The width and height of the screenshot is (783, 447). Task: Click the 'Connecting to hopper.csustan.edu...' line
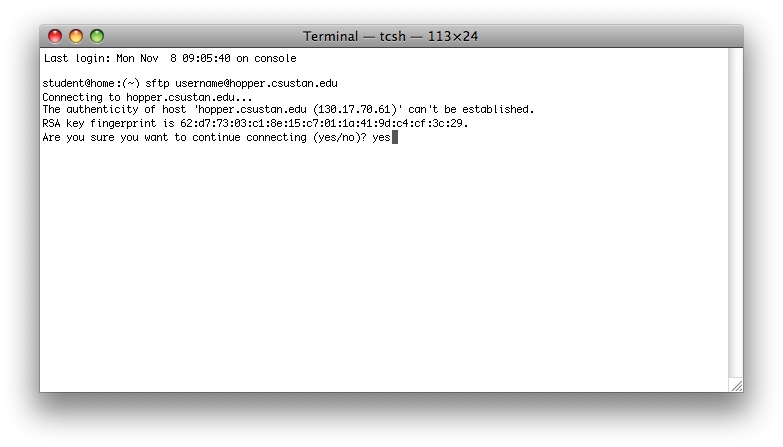click(147, 97)
